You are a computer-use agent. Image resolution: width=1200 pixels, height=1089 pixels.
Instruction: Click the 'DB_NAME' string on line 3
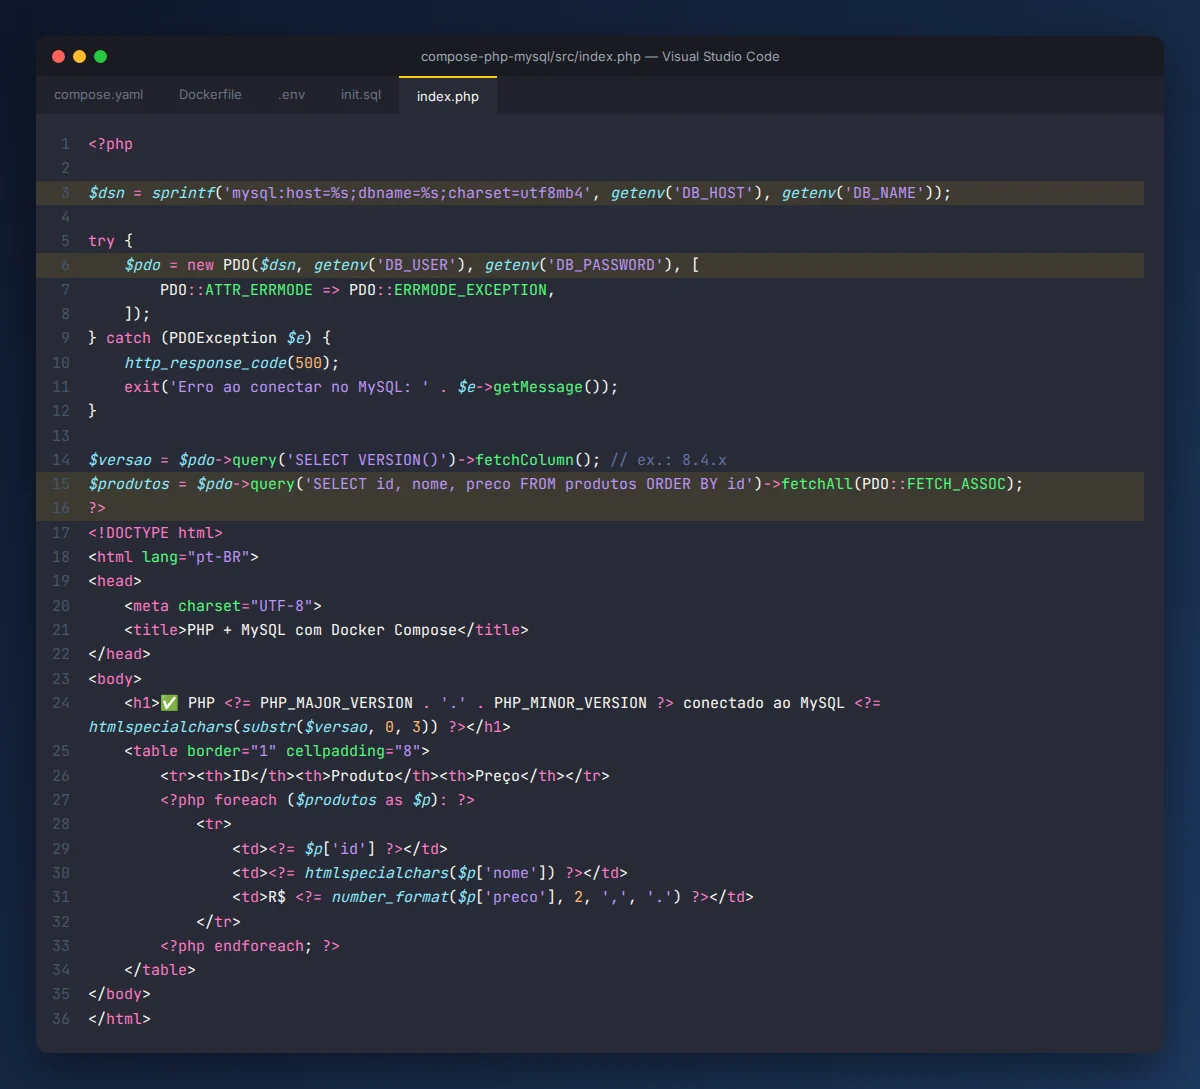point(885,193)
